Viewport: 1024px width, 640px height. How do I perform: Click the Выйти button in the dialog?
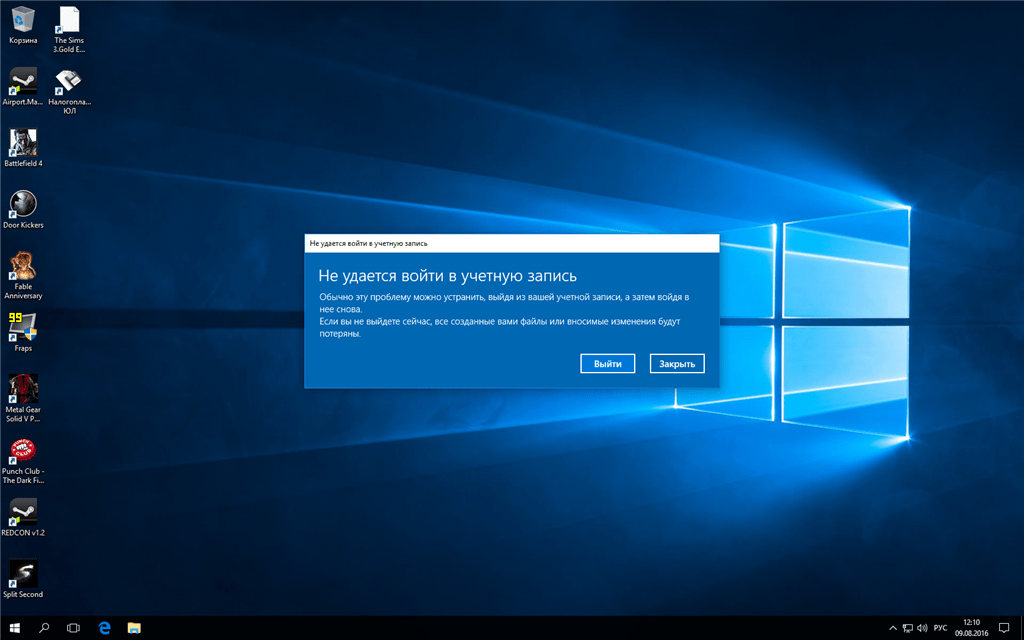607,364
